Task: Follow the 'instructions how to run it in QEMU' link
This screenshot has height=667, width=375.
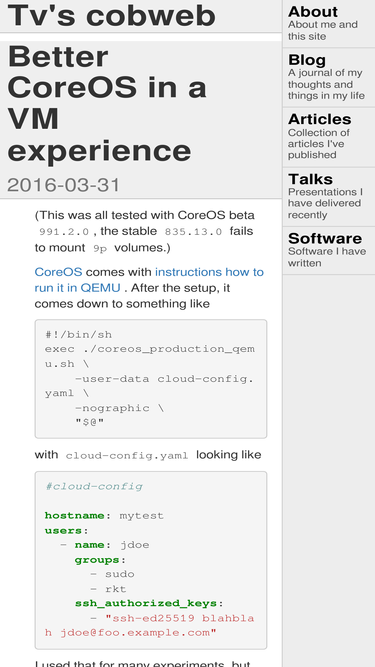Action: (x=149, y=280)
